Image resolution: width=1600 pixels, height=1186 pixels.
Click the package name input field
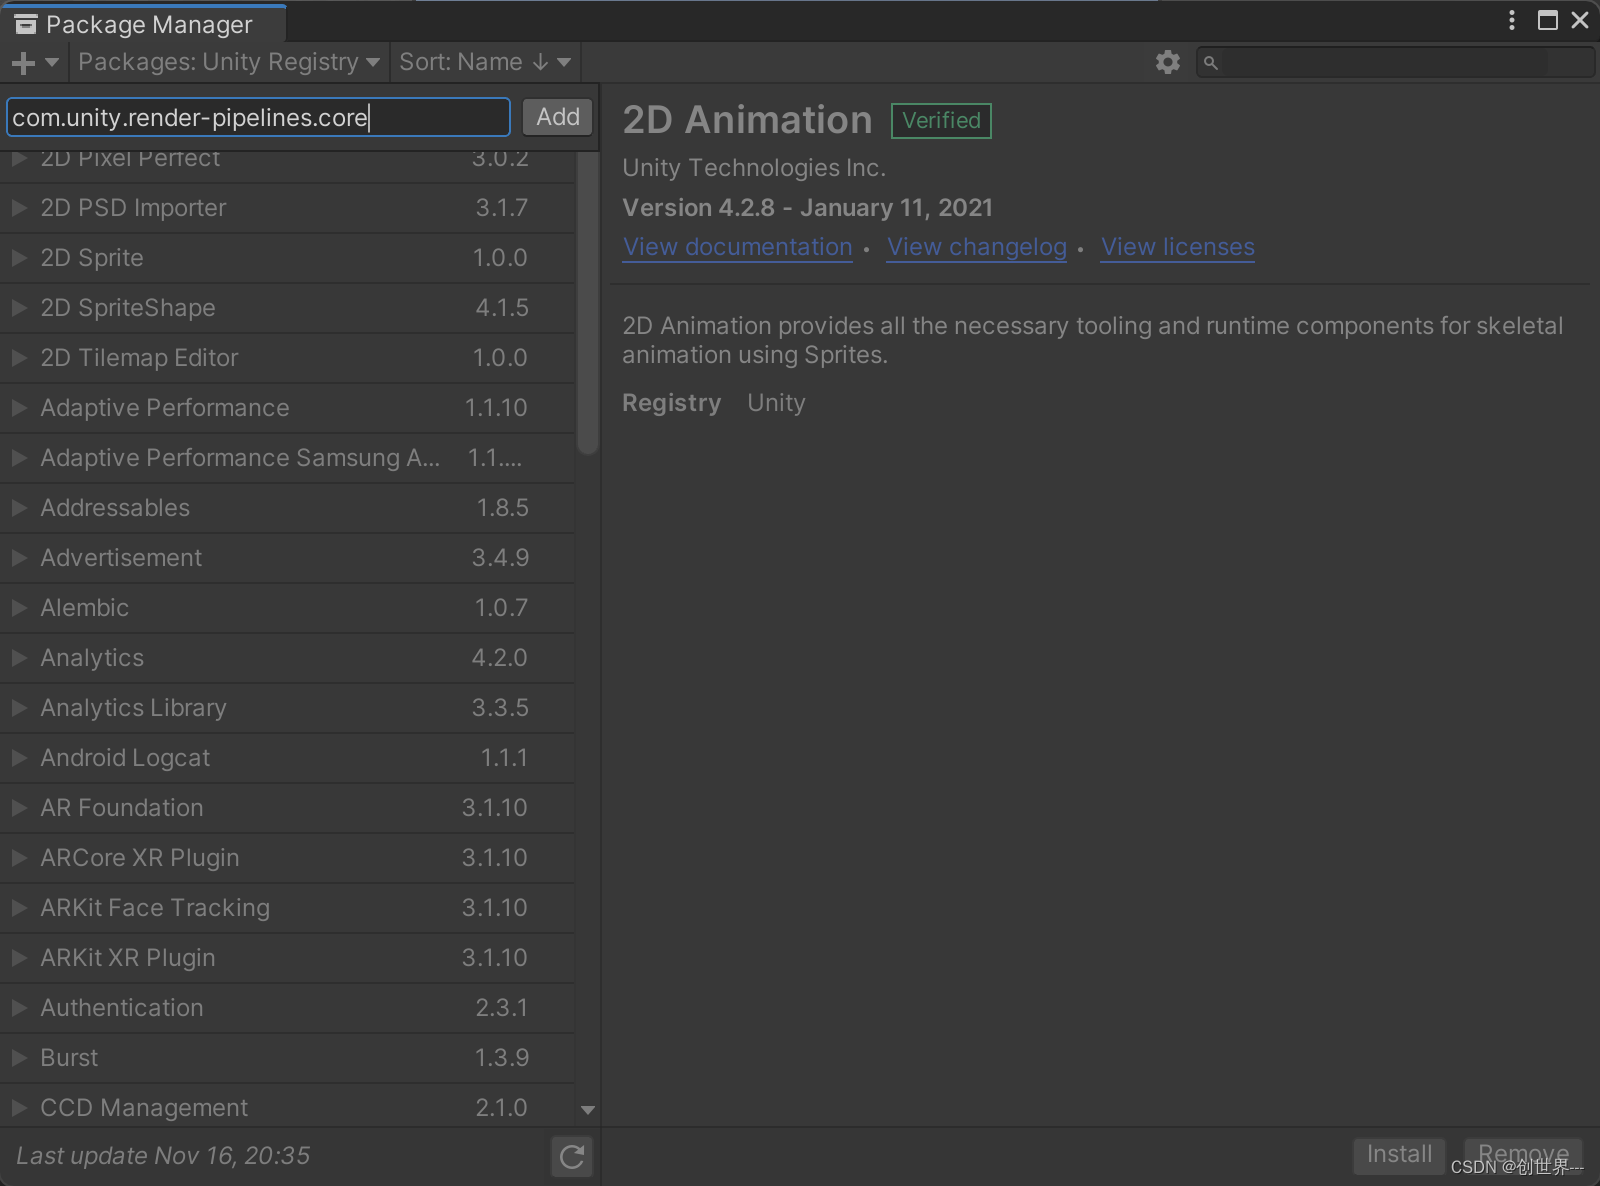click(x=257, y=117)
